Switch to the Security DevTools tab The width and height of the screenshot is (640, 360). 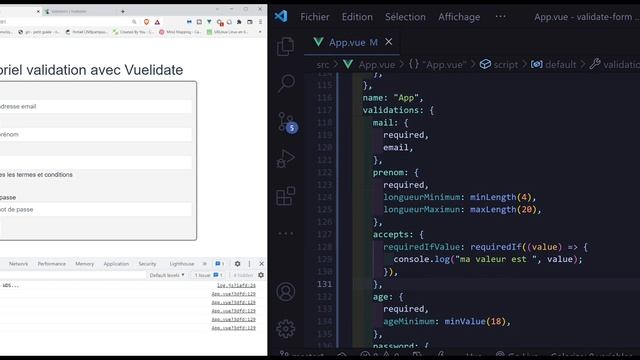147,264
